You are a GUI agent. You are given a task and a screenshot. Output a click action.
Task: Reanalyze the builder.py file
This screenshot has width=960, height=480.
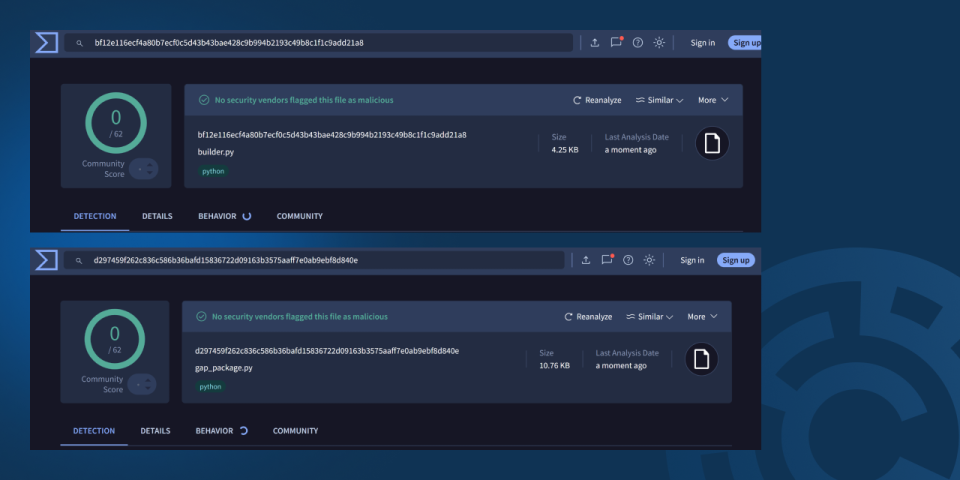(x=597, y=100)
